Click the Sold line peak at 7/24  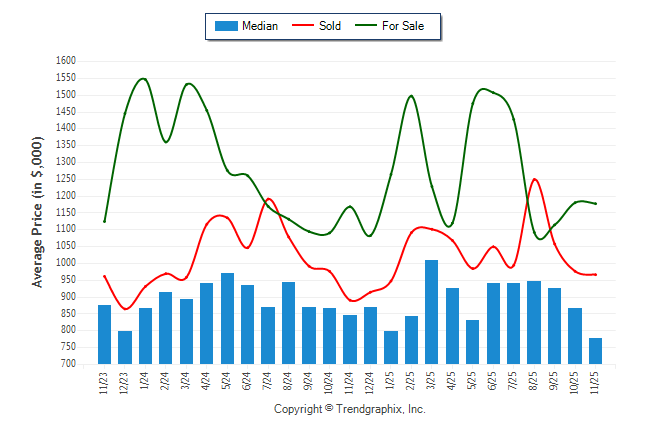(x=268, y=199)
